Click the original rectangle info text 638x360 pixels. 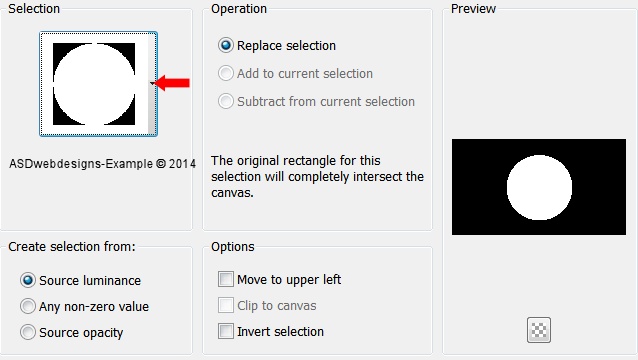317,177
